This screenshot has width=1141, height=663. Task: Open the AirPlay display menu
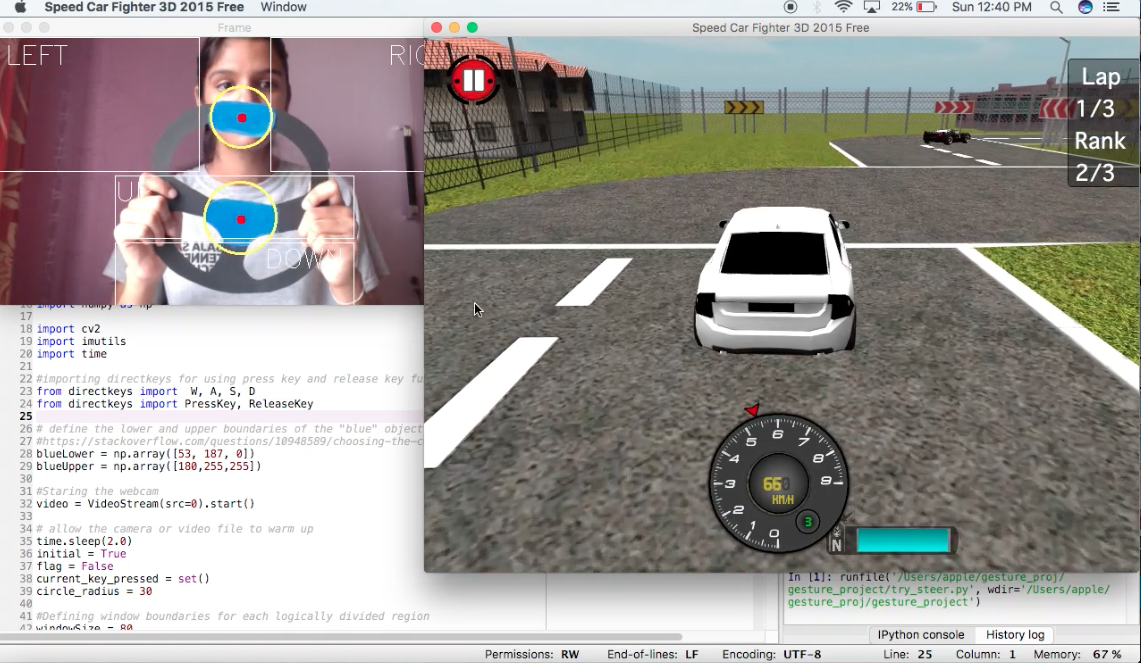[871, 7]
